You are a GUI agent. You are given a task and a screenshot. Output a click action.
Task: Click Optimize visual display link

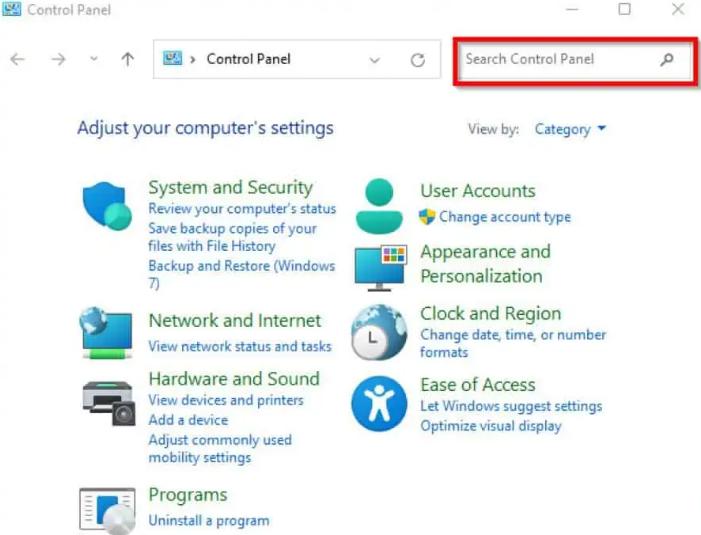(x=490, y=426)
